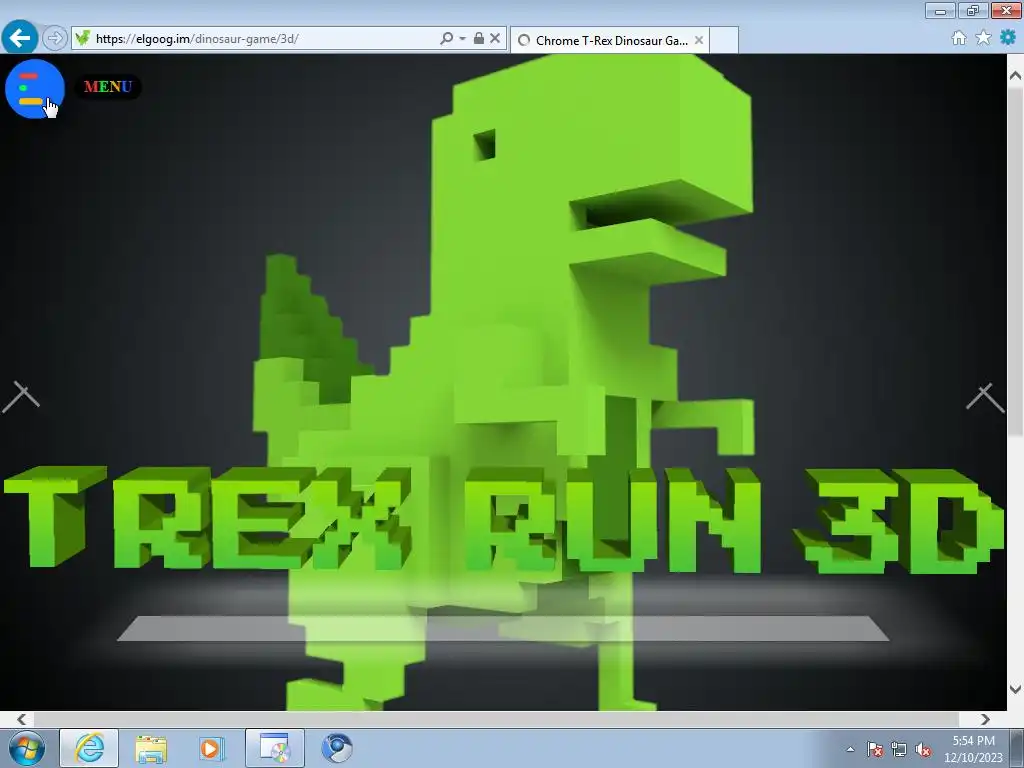Image resolution: width=1024 pixels, height=768 pixels.
Task: Click the disc program icon in taskbar
Action: click(x=275, y=748)
